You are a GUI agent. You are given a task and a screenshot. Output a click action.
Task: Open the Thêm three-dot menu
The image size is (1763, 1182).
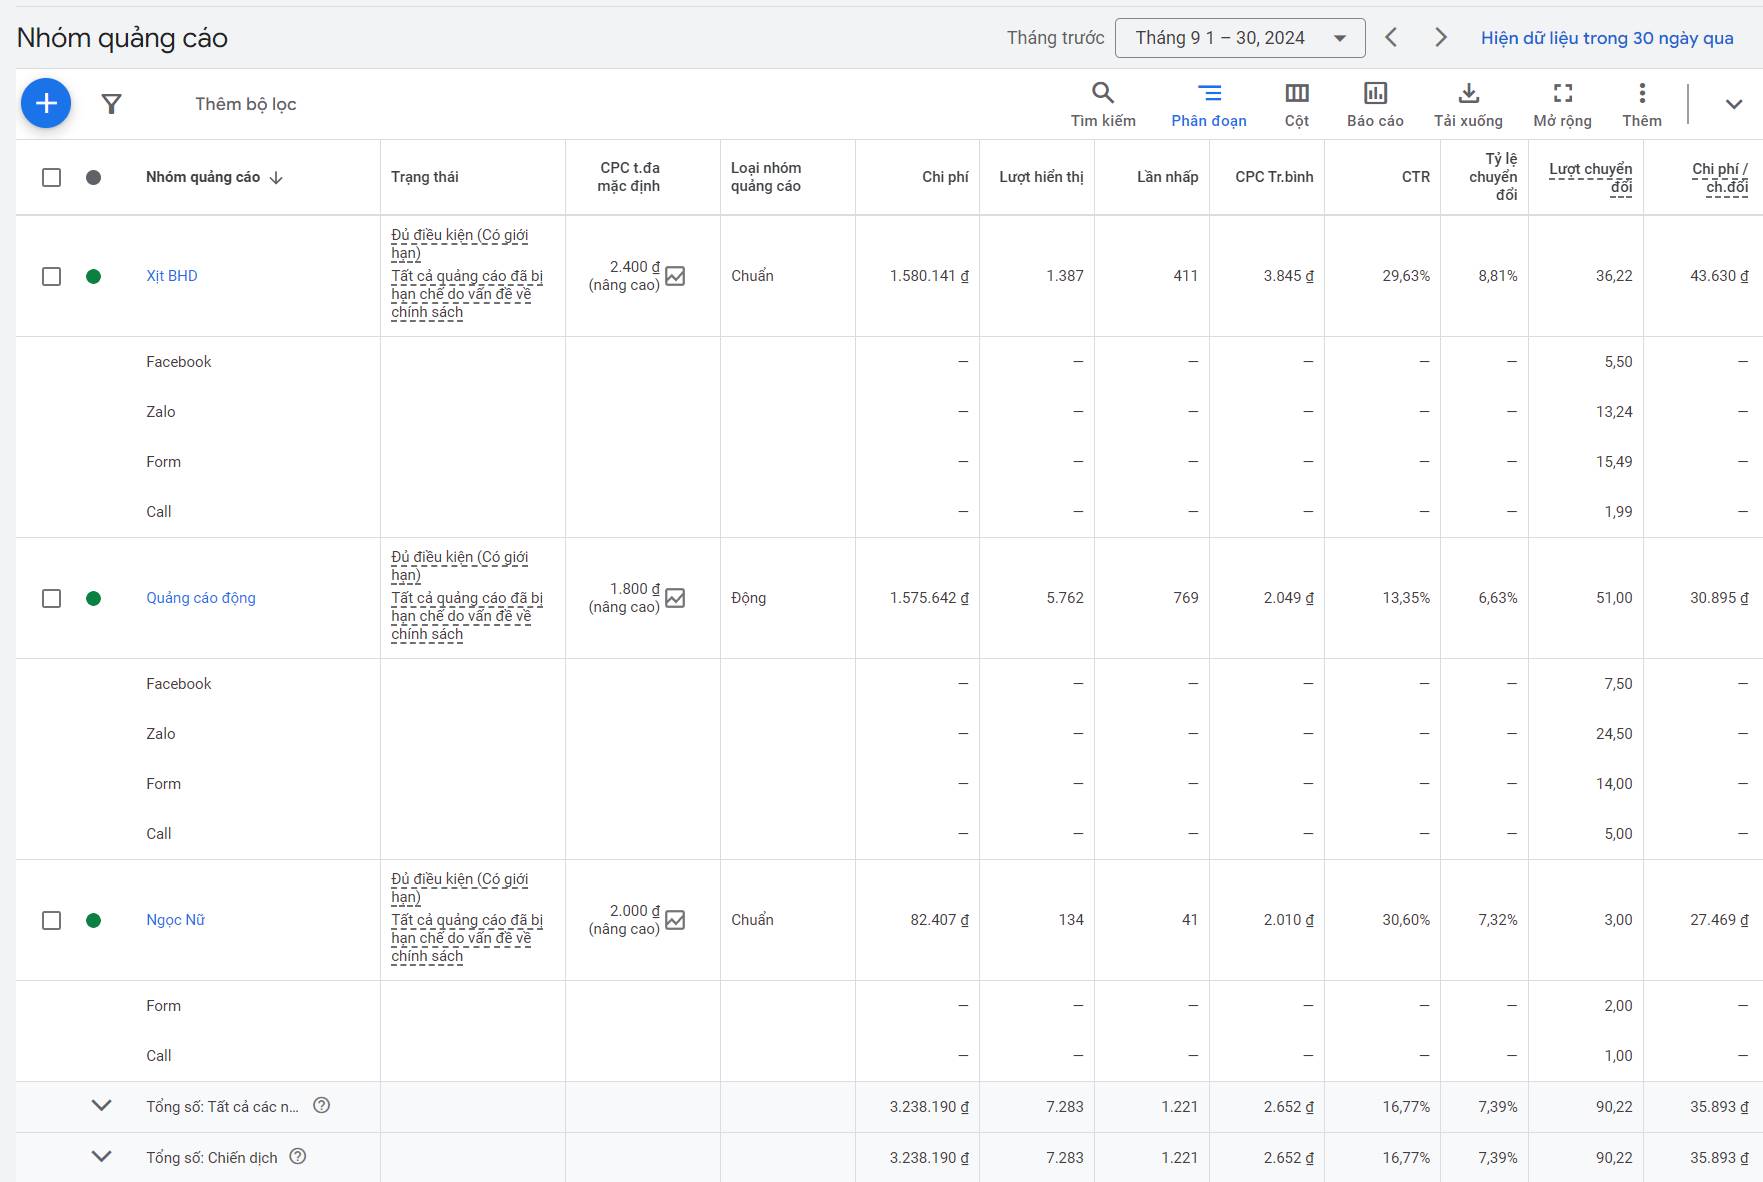coord(1641,104)
